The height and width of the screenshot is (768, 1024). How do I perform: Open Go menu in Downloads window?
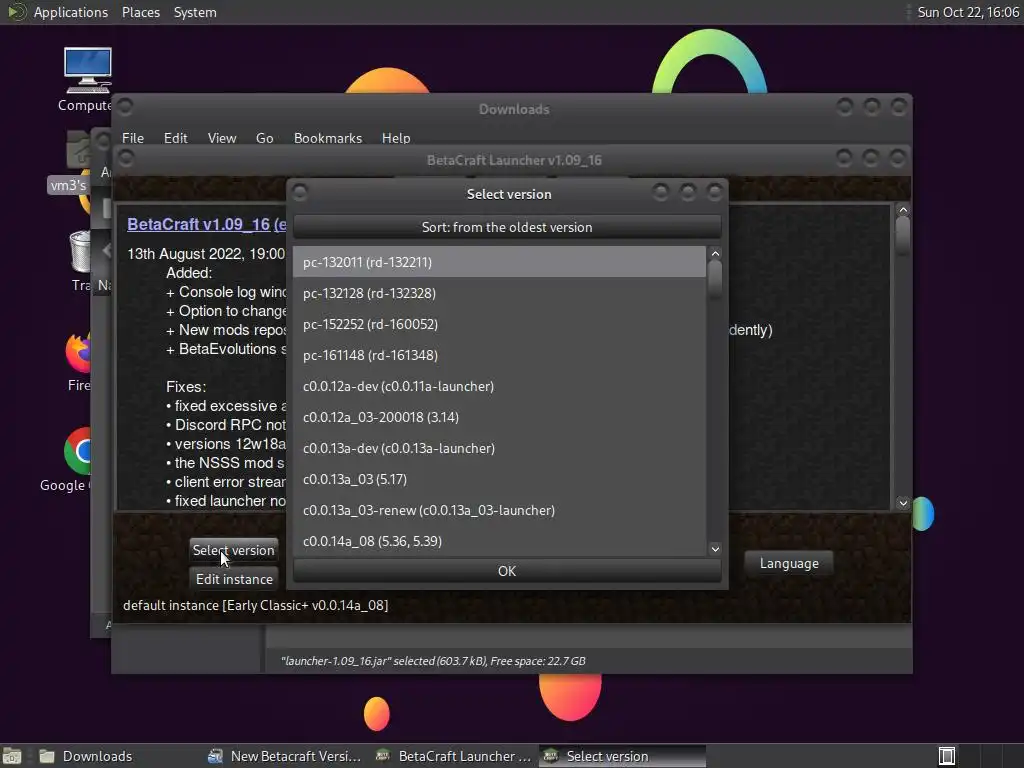(264, 138)
